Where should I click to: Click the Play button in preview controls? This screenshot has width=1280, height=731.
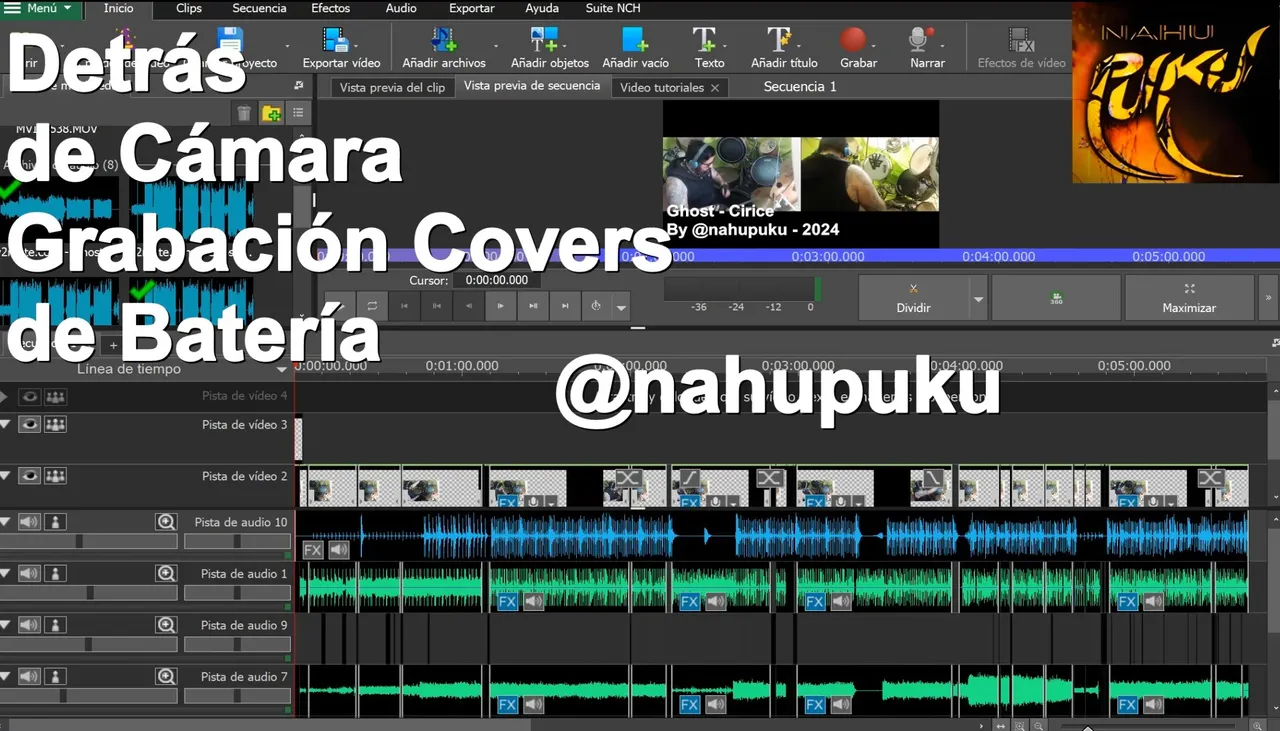[500, 306]
